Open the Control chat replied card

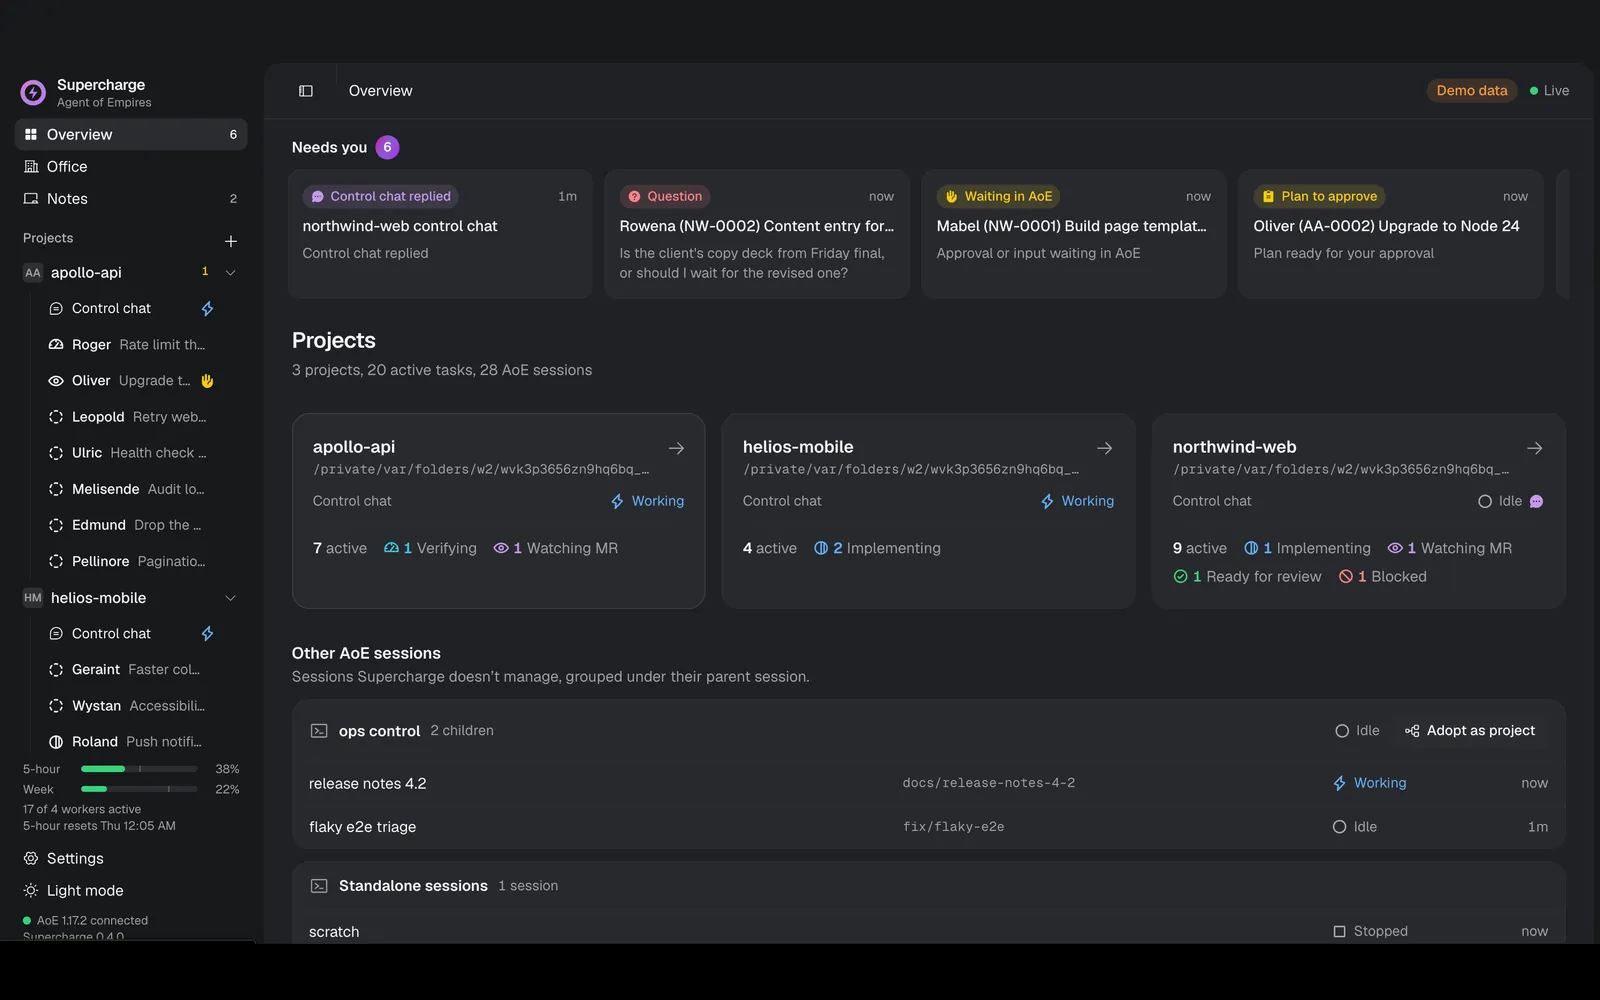point(440,234)
